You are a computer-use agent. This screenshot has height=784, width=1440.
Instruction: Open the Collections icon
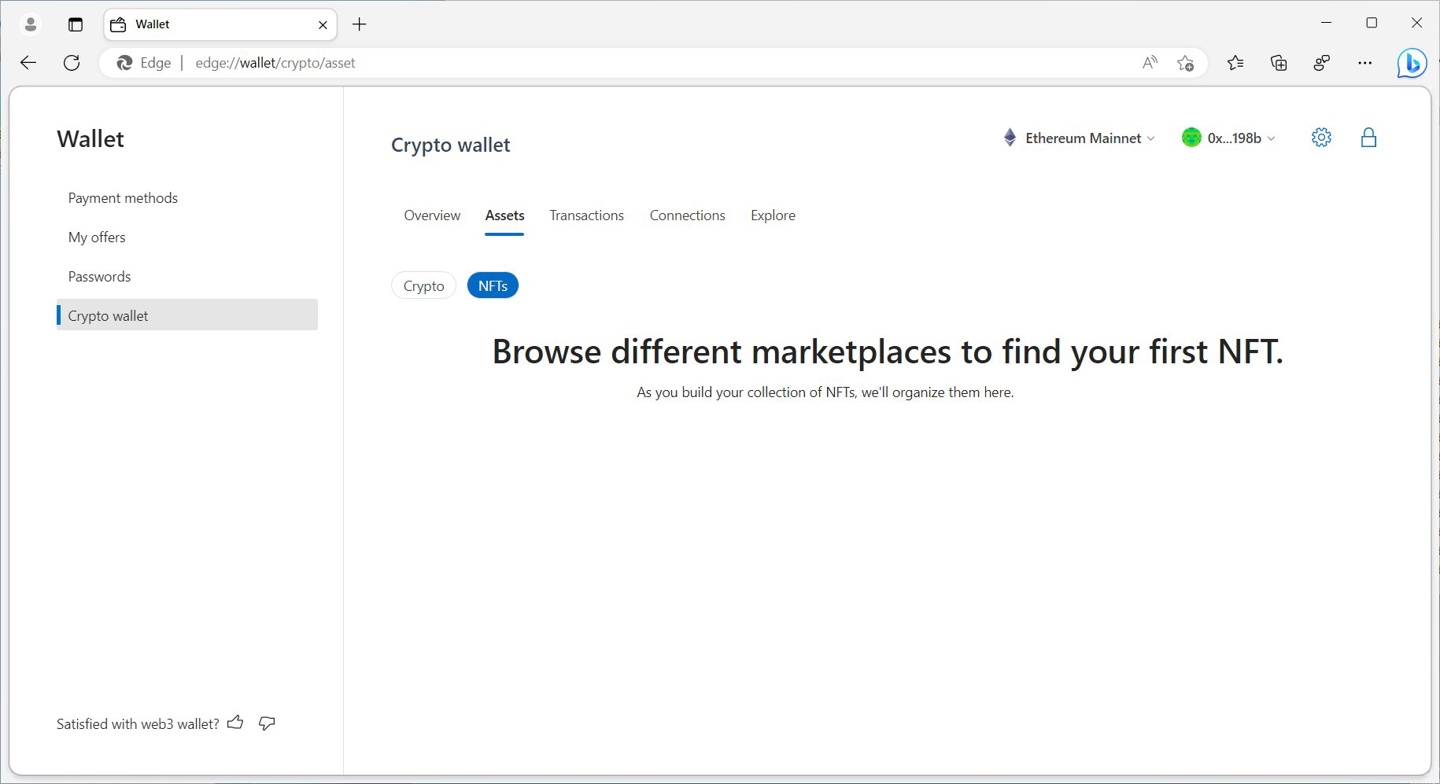click(x=1278, y=63)
